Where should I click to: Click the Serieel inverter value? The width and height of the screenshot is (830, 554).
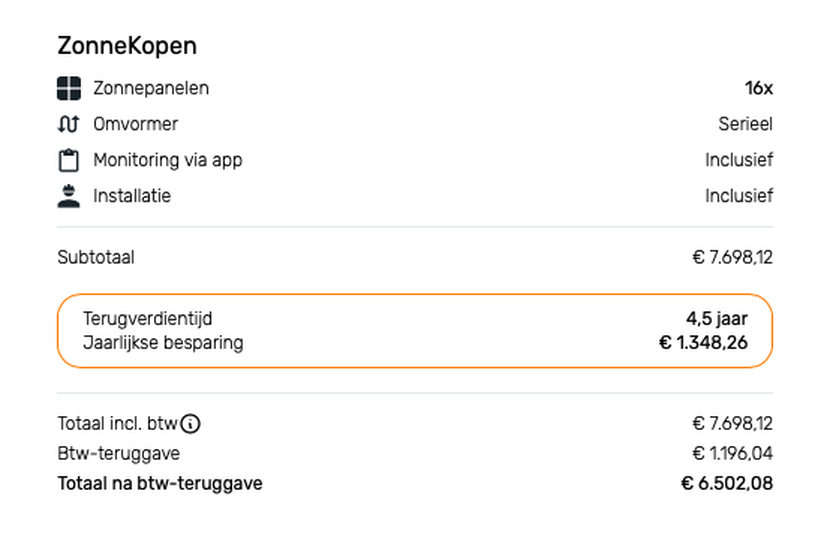pyautogui.click(x=745, y=124)
